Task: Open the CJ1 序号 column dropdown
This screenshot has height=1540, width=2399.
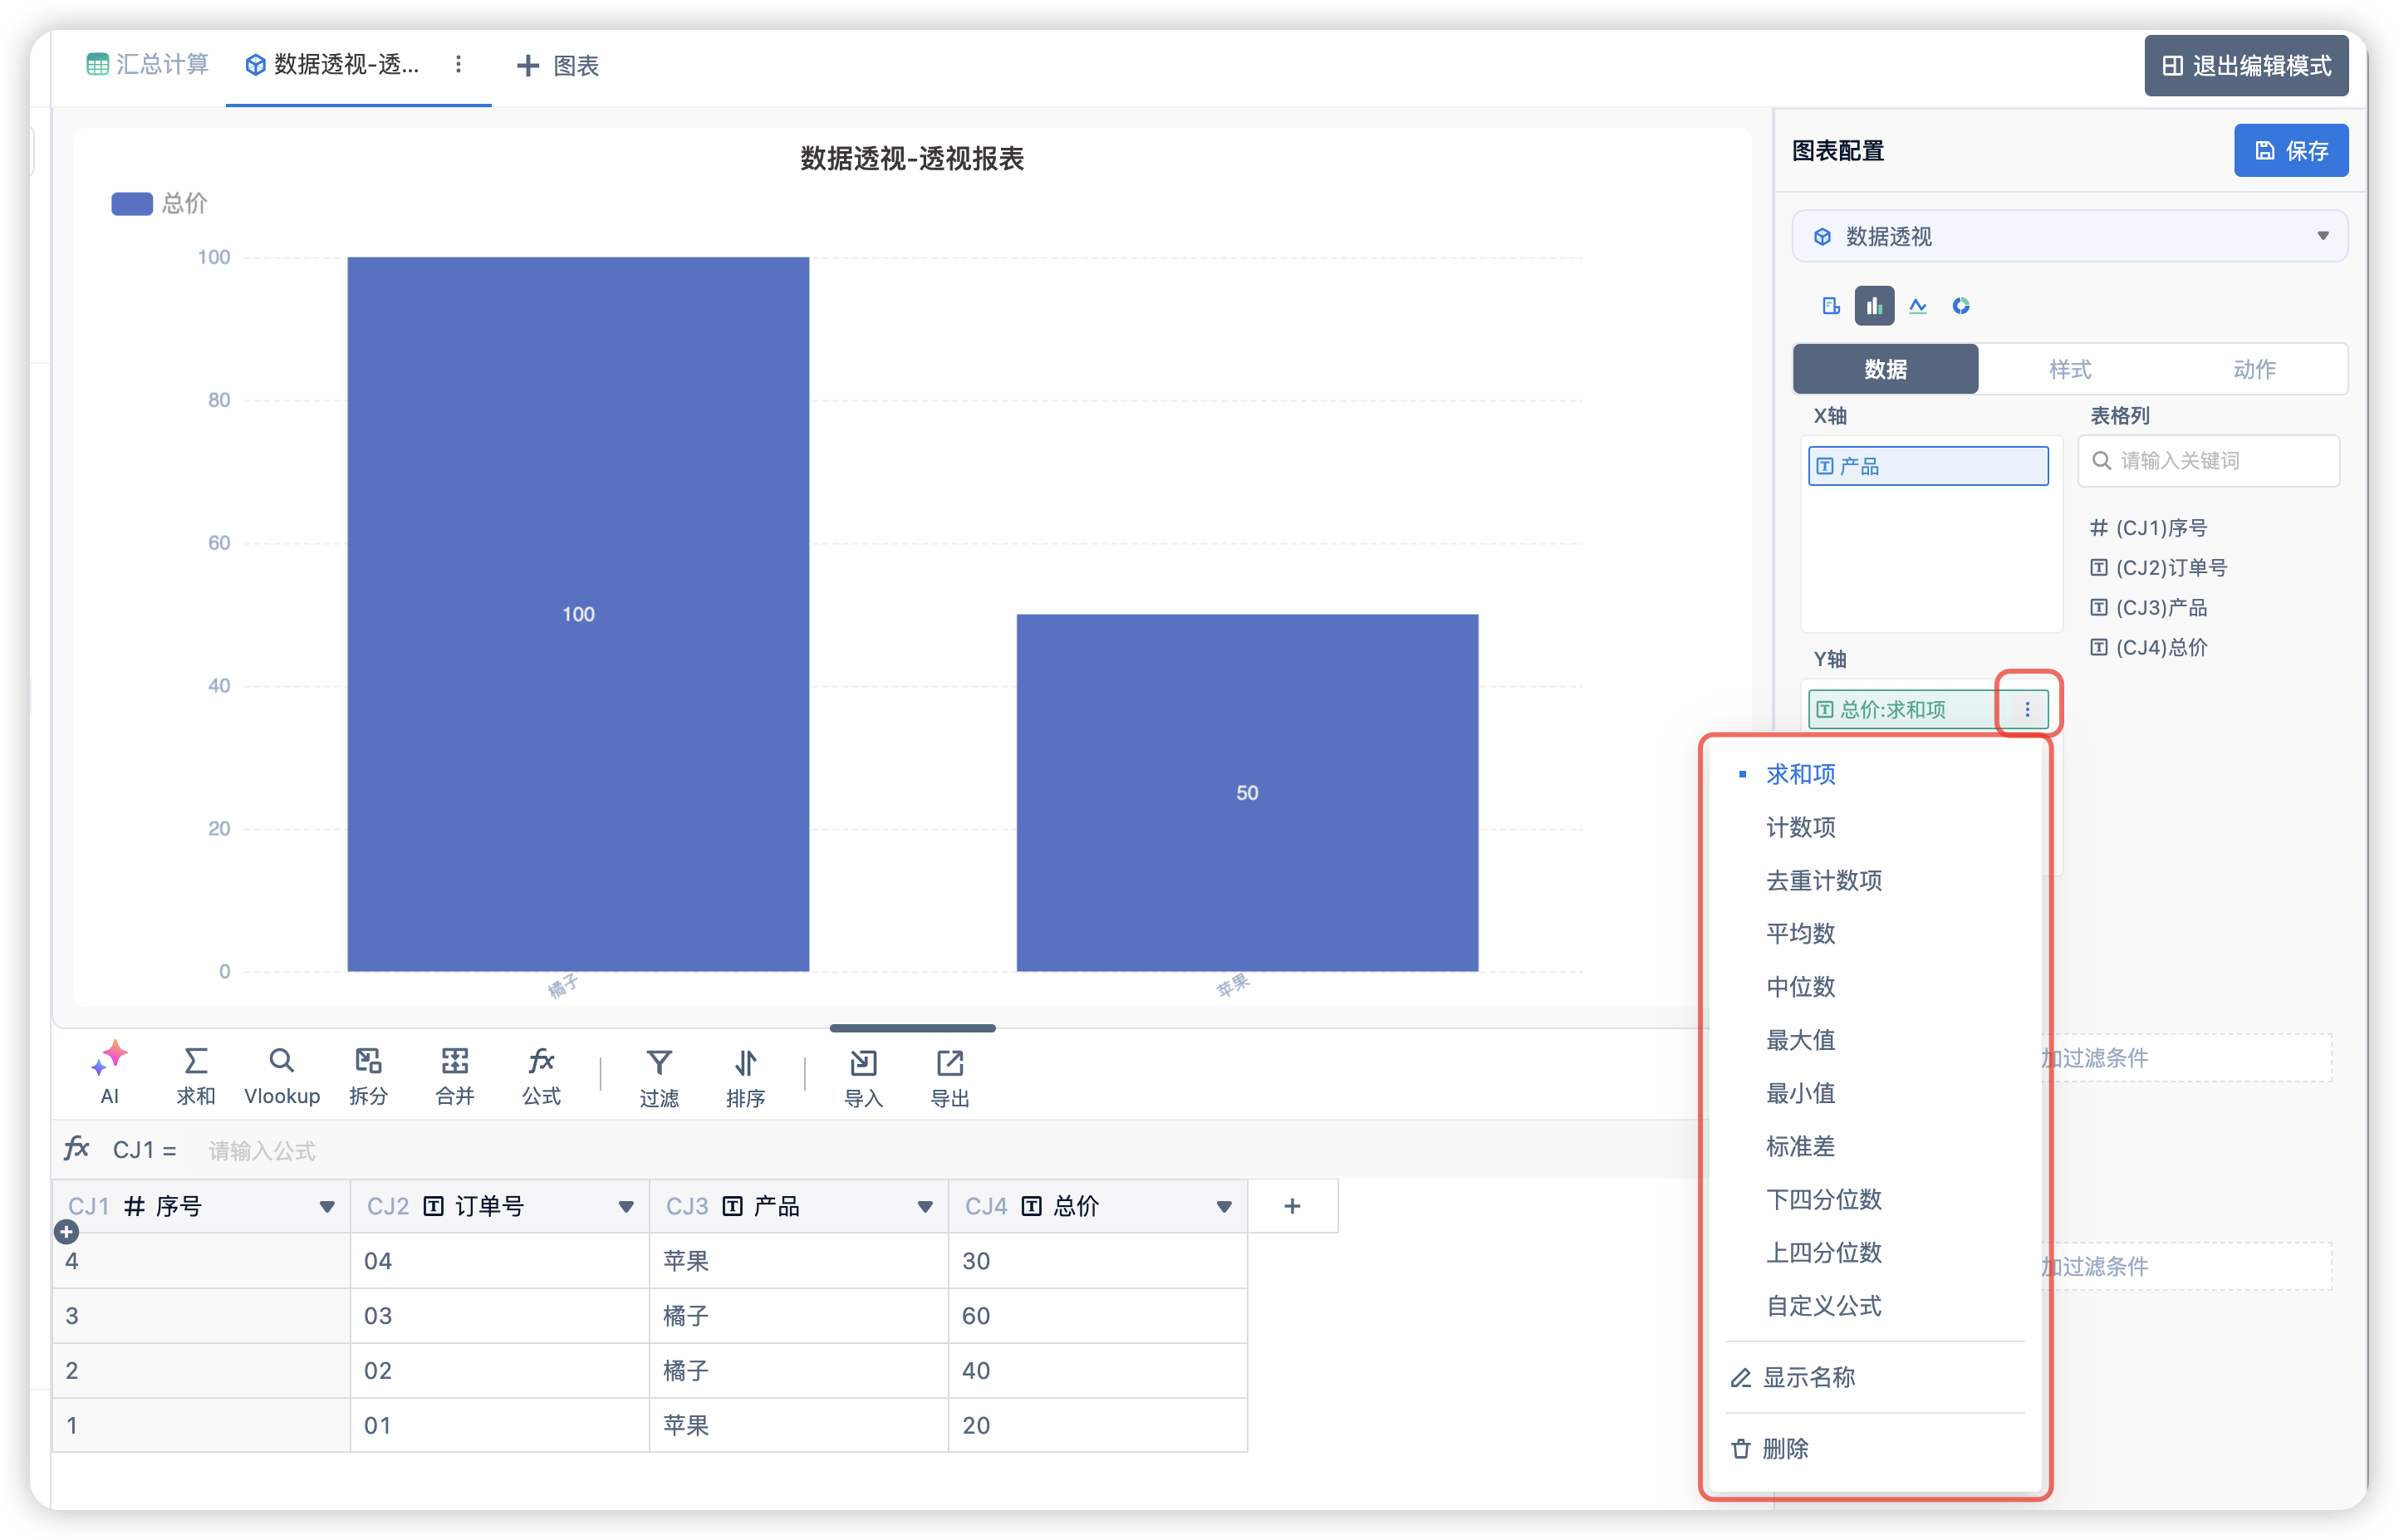Action: [x=326, y=1207]
